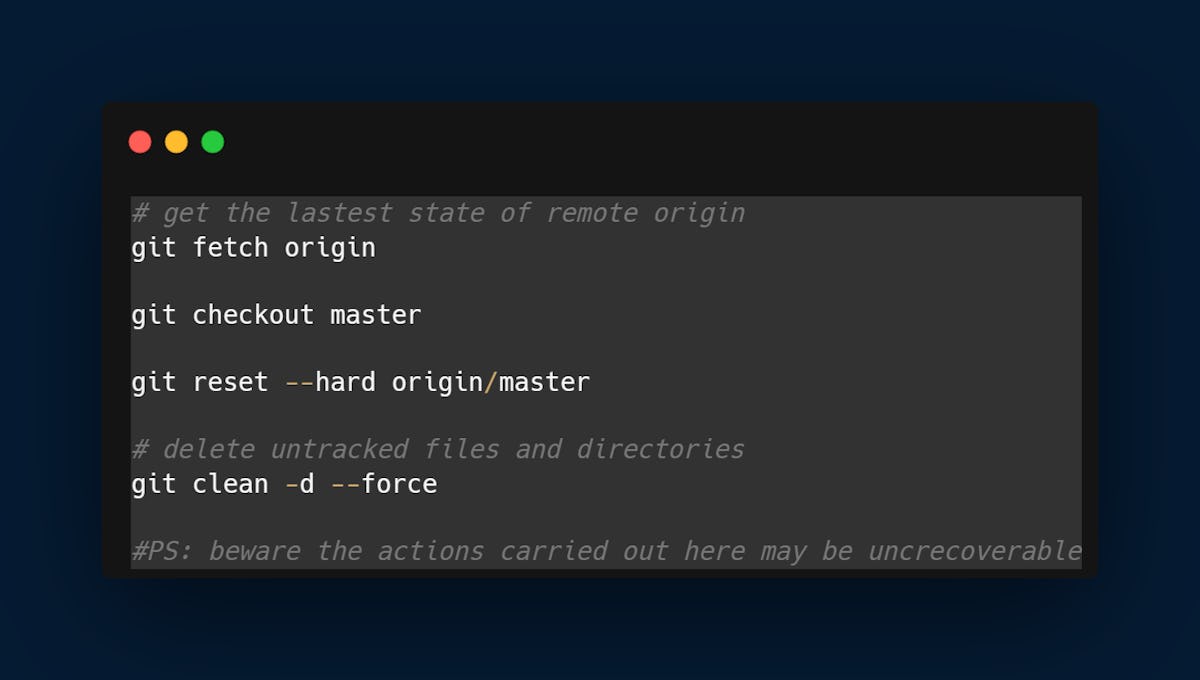Click the "get the lastest state" comment line
The height and width of the screenshot is (680, 1200).
coord(438,213)
